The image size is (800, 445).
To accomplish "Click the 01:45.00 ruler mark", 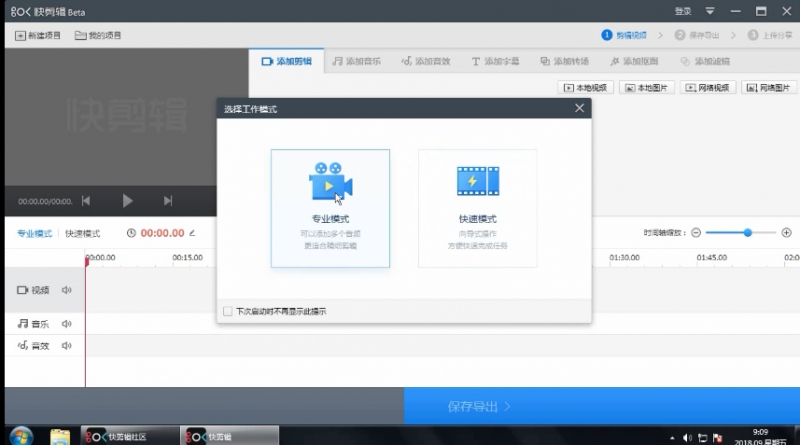I will (x=712, y=258).
